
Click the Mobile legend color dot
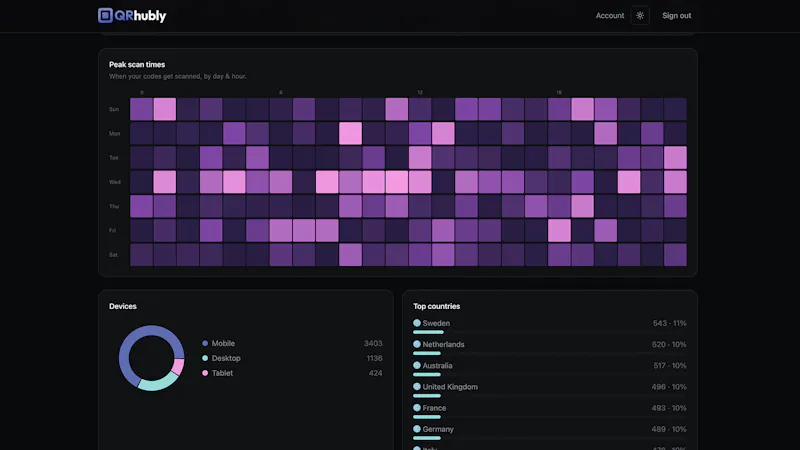click(x=205, y=343)
